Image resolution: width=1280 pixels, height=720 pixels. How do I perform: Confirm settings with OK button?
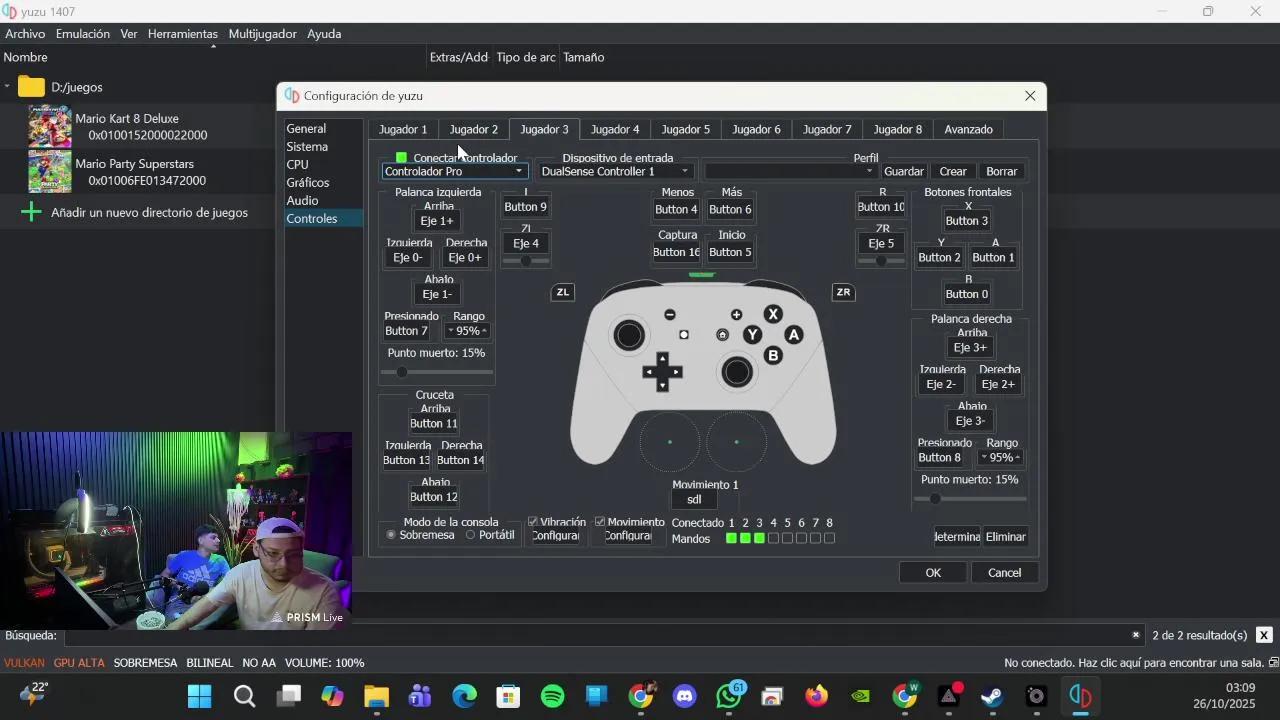click(x=933, y=573)
